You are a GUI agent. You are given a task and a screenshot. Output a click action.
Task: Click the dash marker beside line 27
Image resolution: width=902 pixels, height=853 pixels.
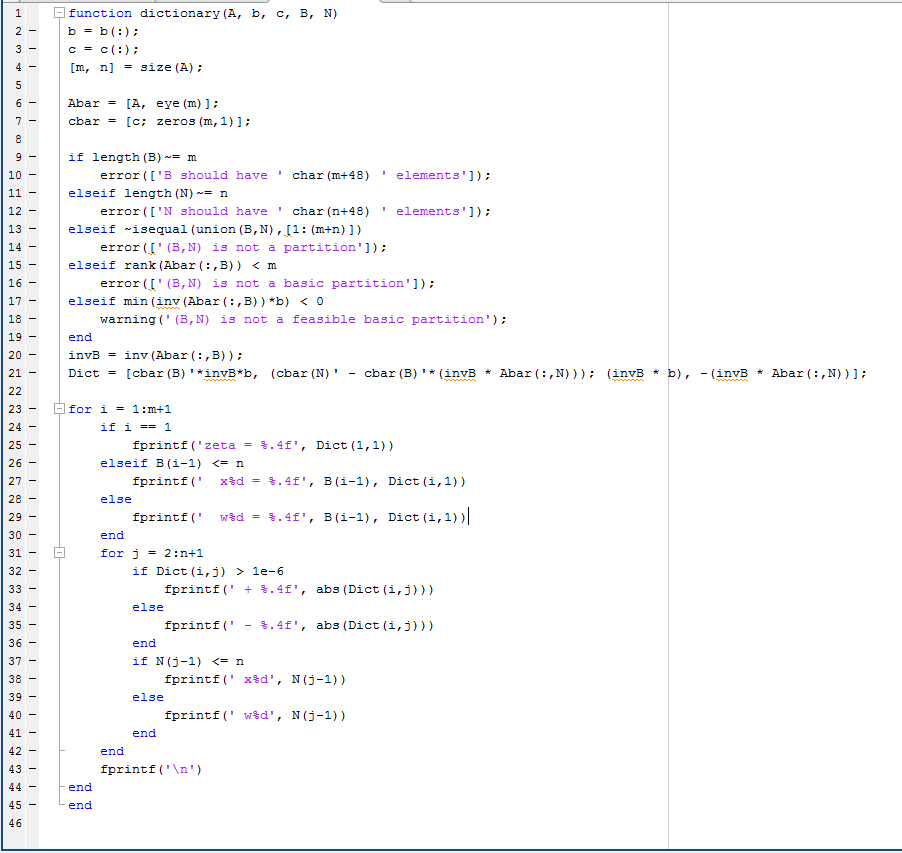click(30, 481)
